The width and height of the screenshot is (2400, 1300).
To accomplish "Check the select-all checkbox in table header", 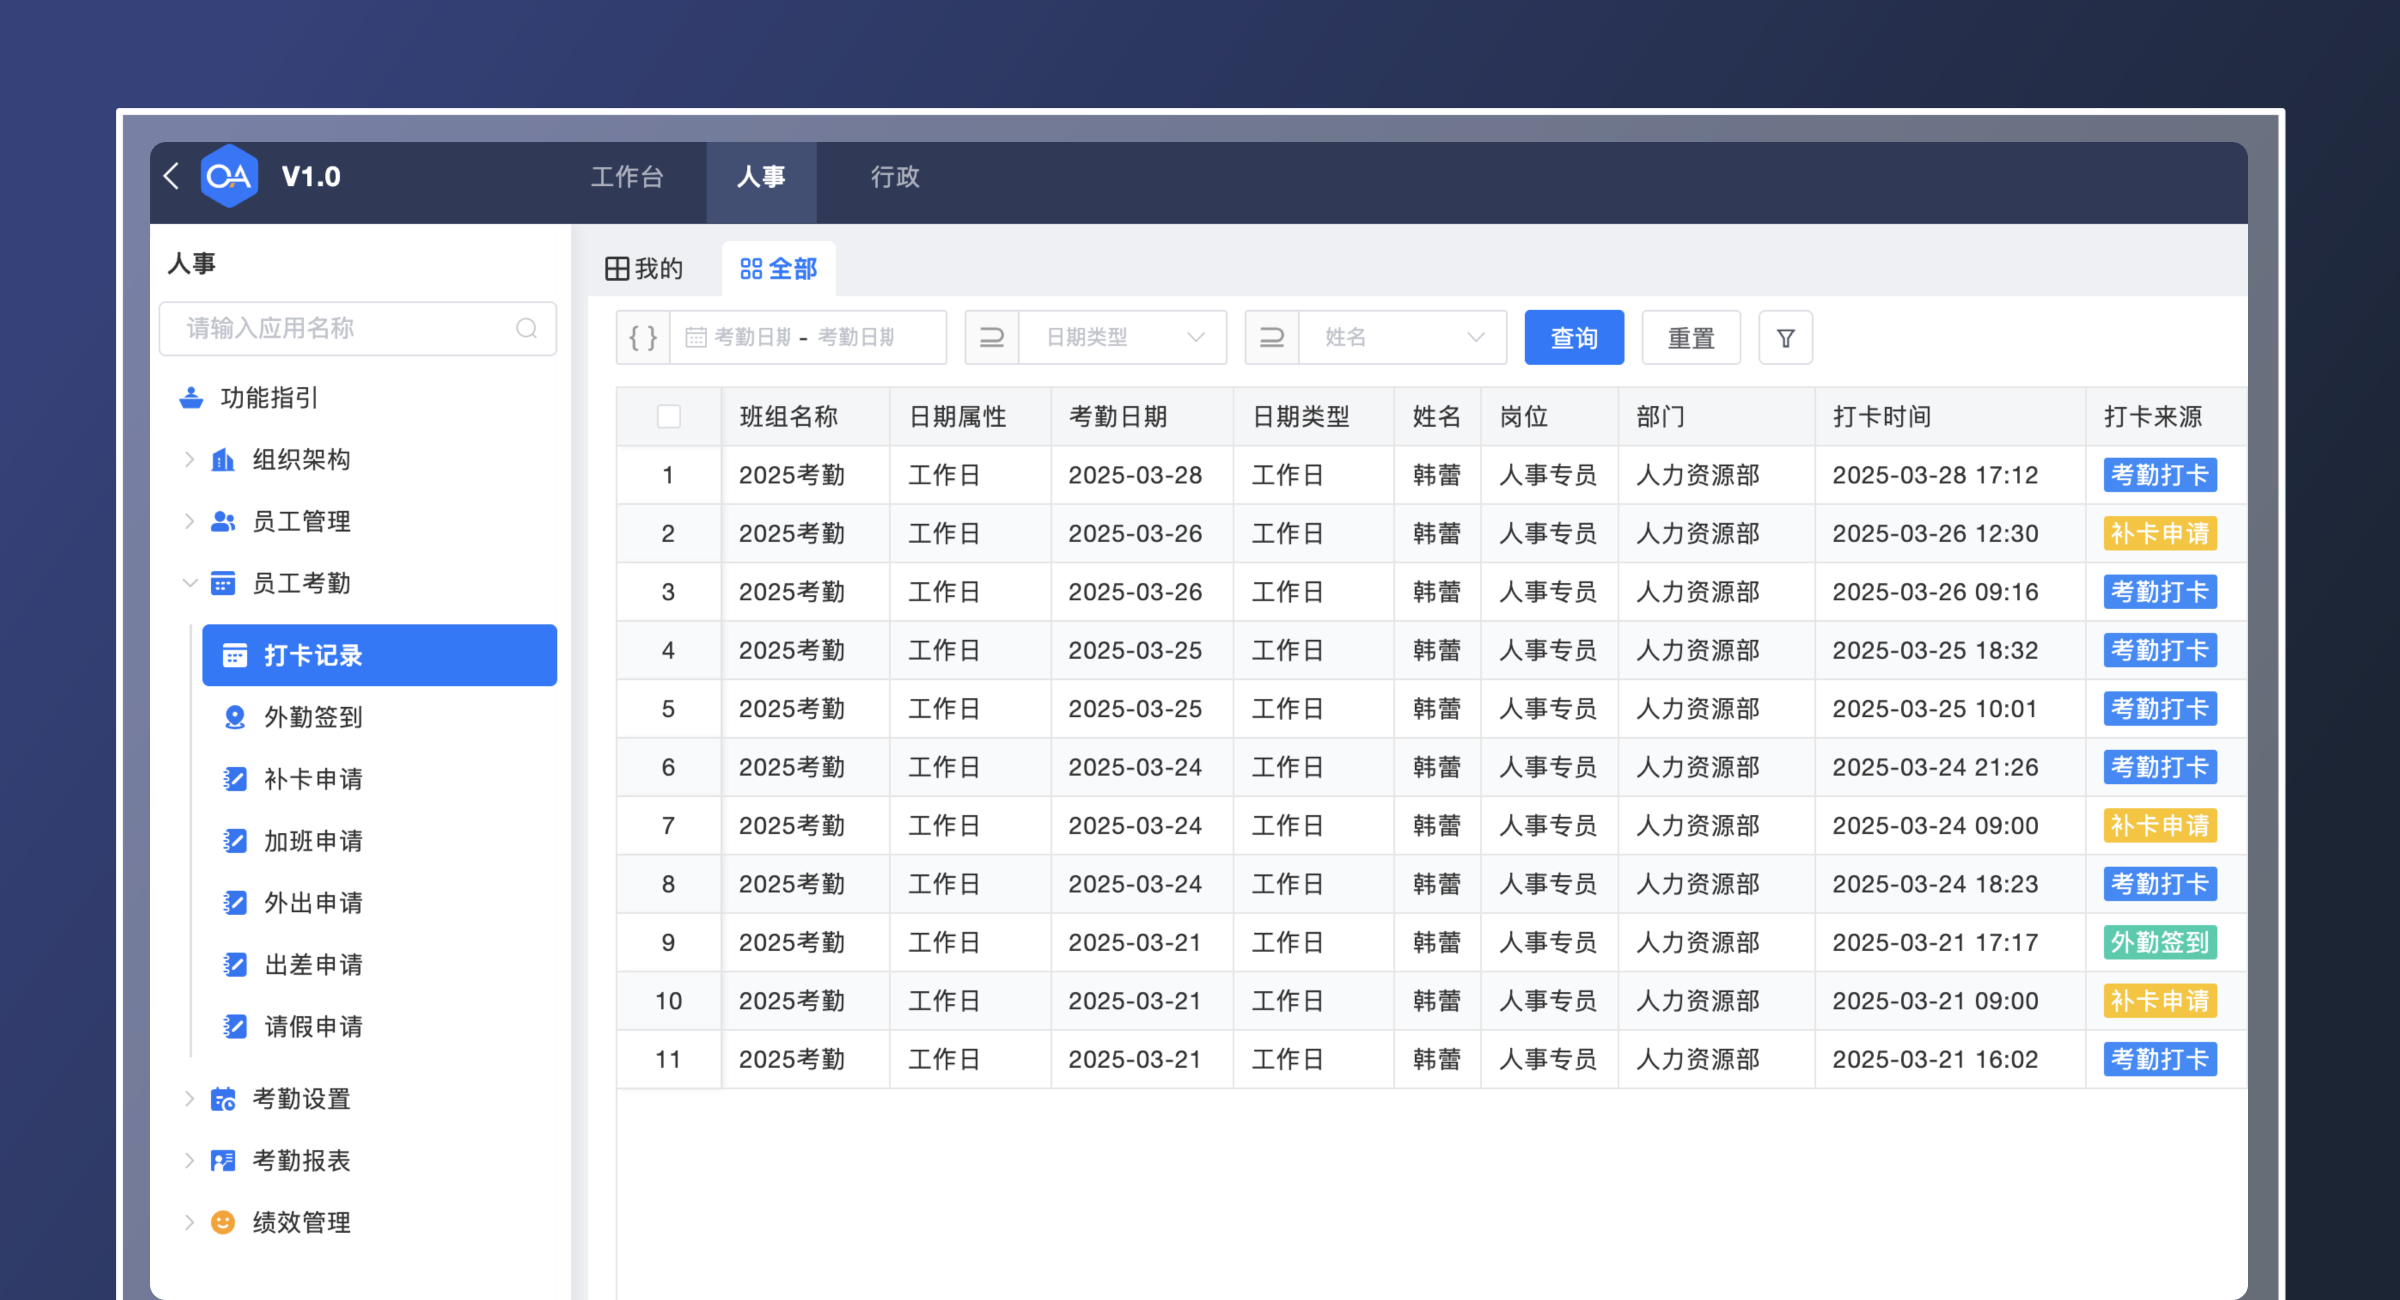I will [668, 416].
